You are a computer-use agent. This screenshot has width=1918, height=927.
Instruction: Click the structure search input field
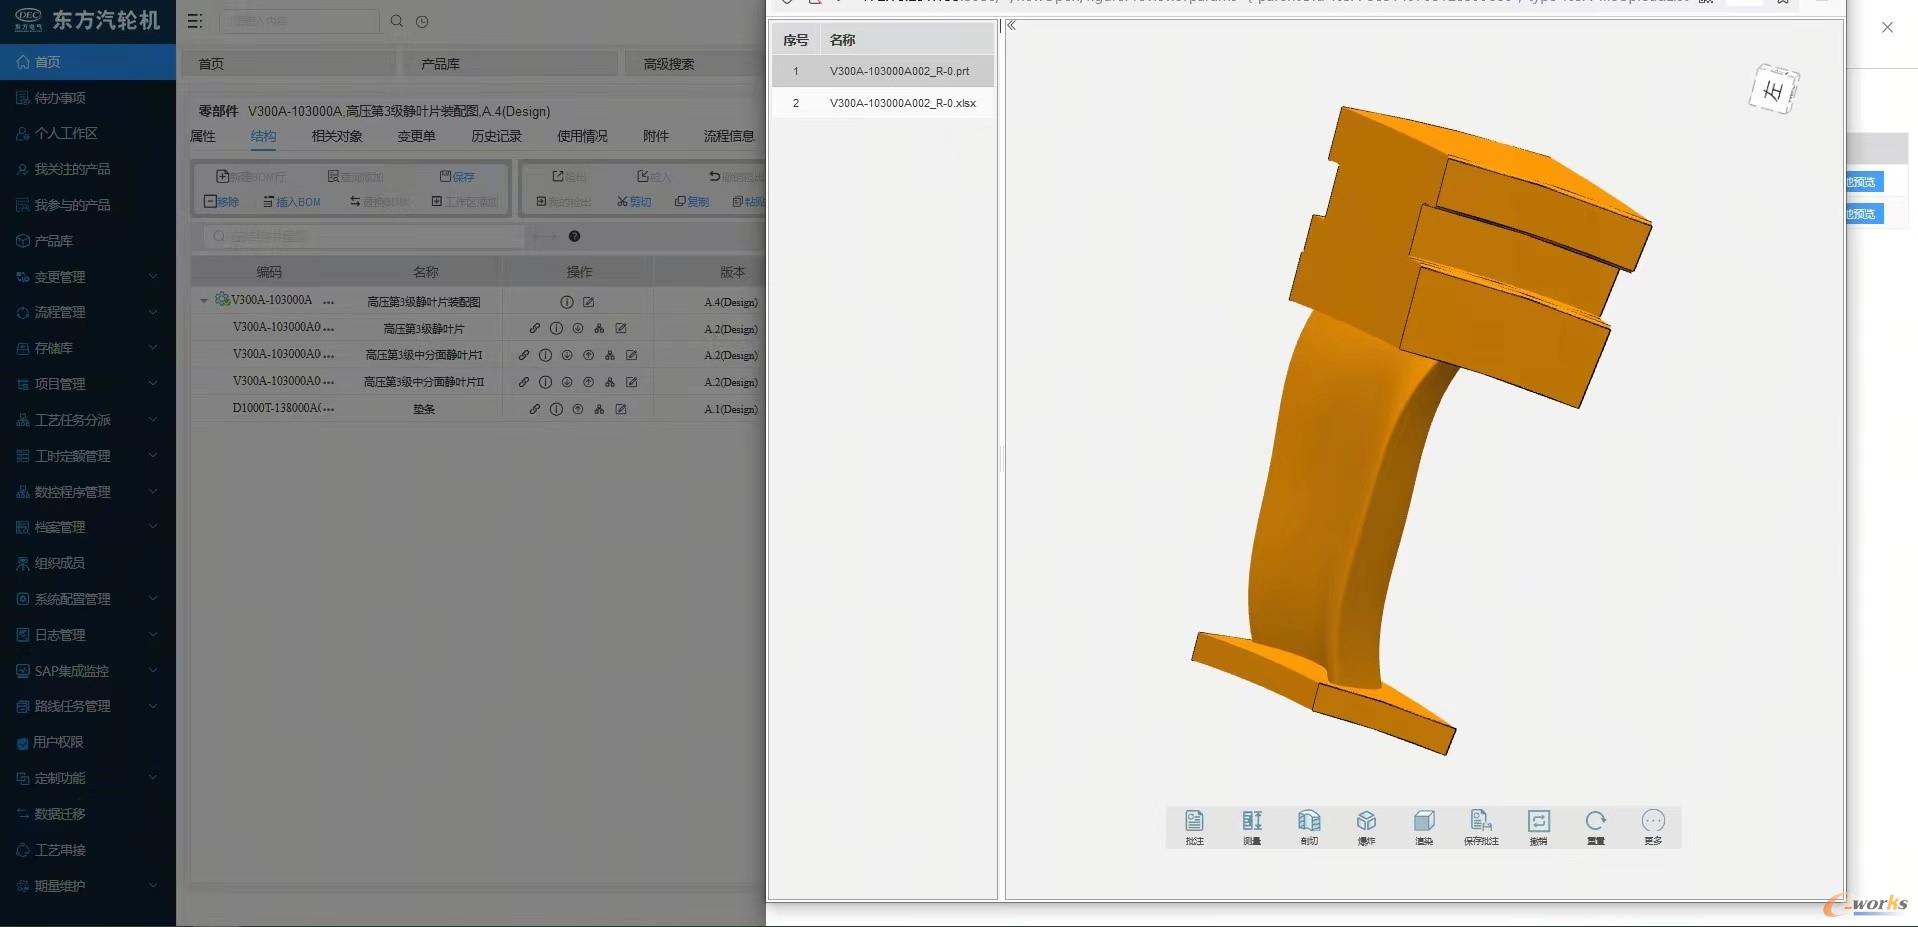(x=364, y=237)
